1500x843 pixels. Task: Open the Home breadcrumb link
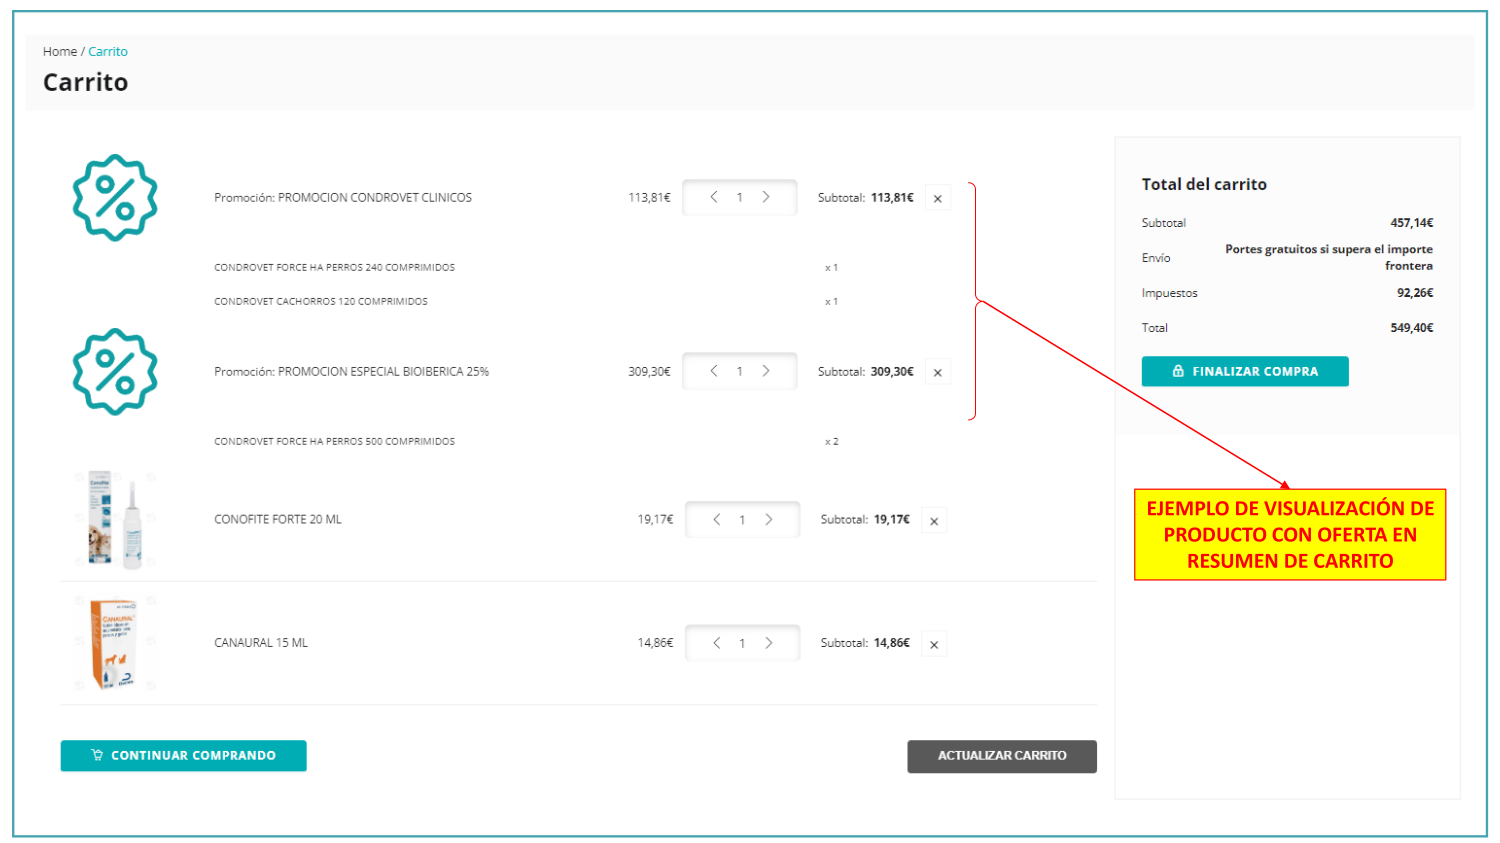(x=59, y=52)
